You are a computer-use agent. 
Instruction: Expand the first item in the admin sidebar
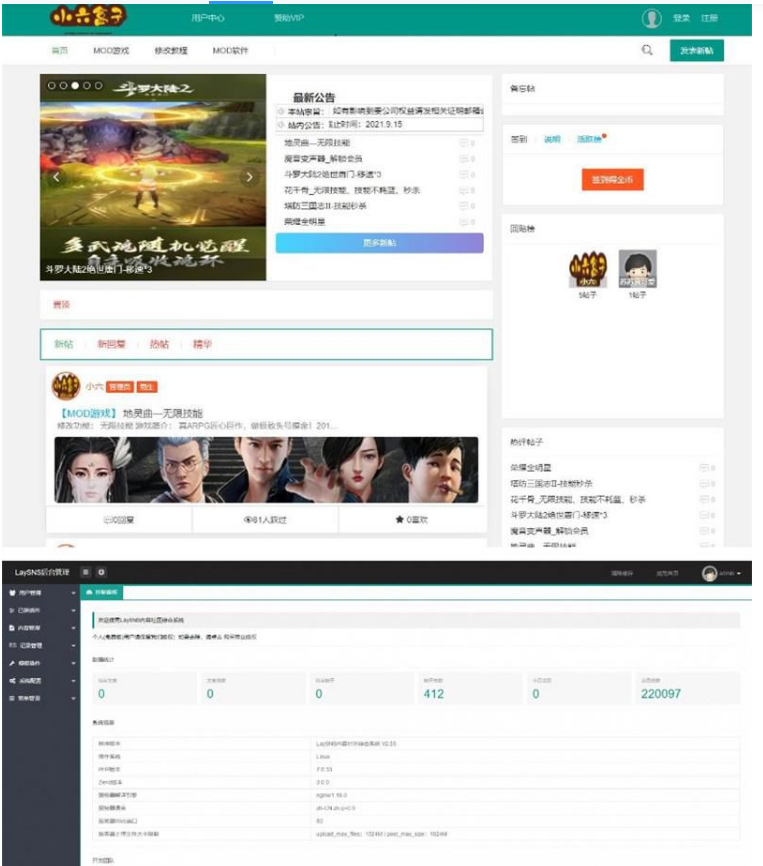click(x=40, y=593)
